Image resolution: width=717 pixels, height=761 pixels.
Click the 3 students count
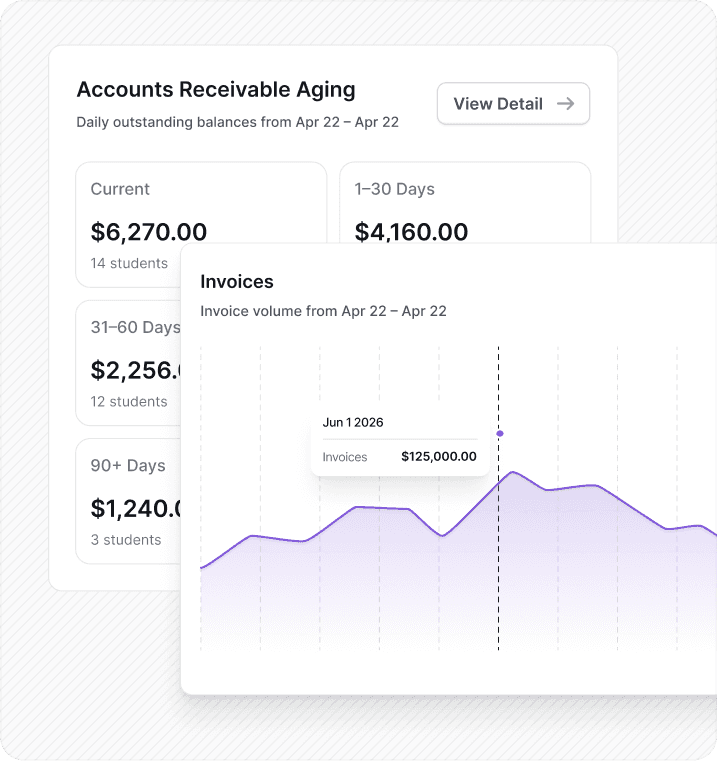click(126, 540)
